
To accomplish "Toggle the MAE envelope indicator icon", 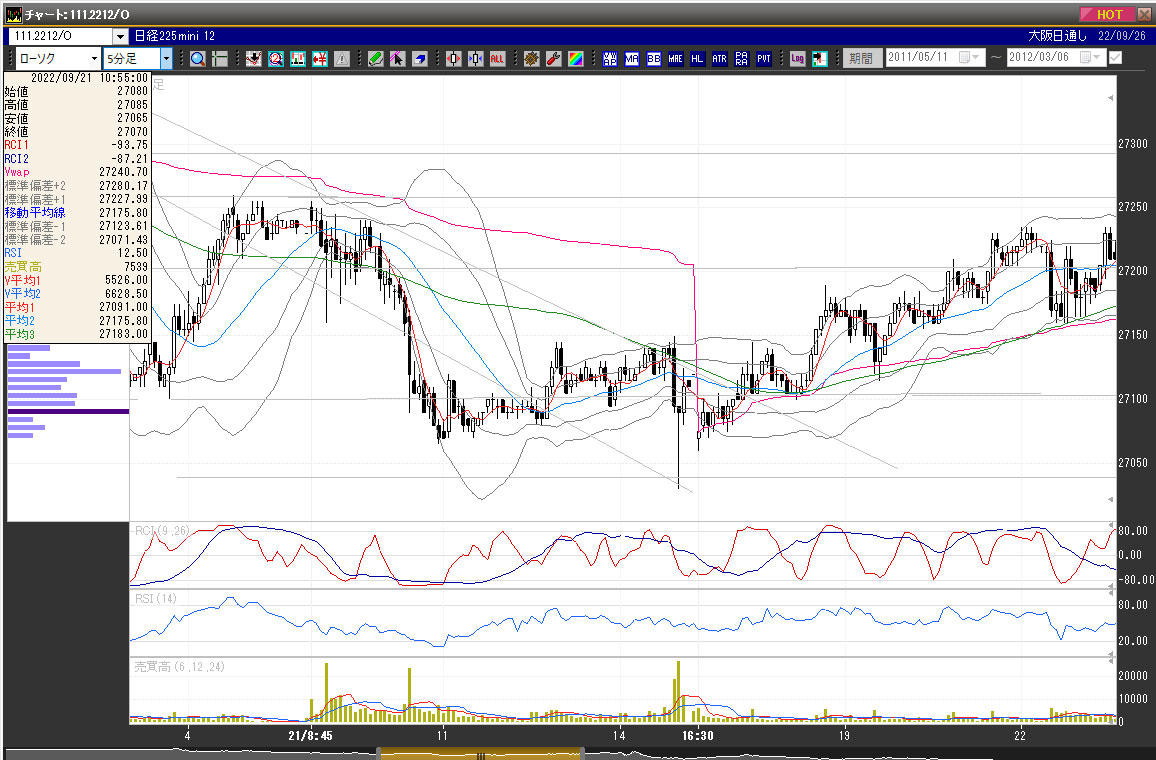I will (x=675, y=59).
